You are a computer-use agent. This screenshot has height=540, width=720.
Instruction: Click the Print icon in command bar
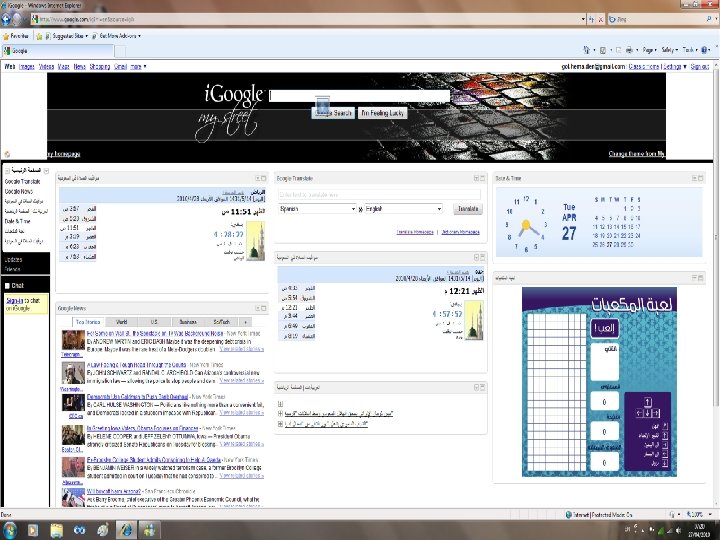pyautogui.click(x=629, y=50)
